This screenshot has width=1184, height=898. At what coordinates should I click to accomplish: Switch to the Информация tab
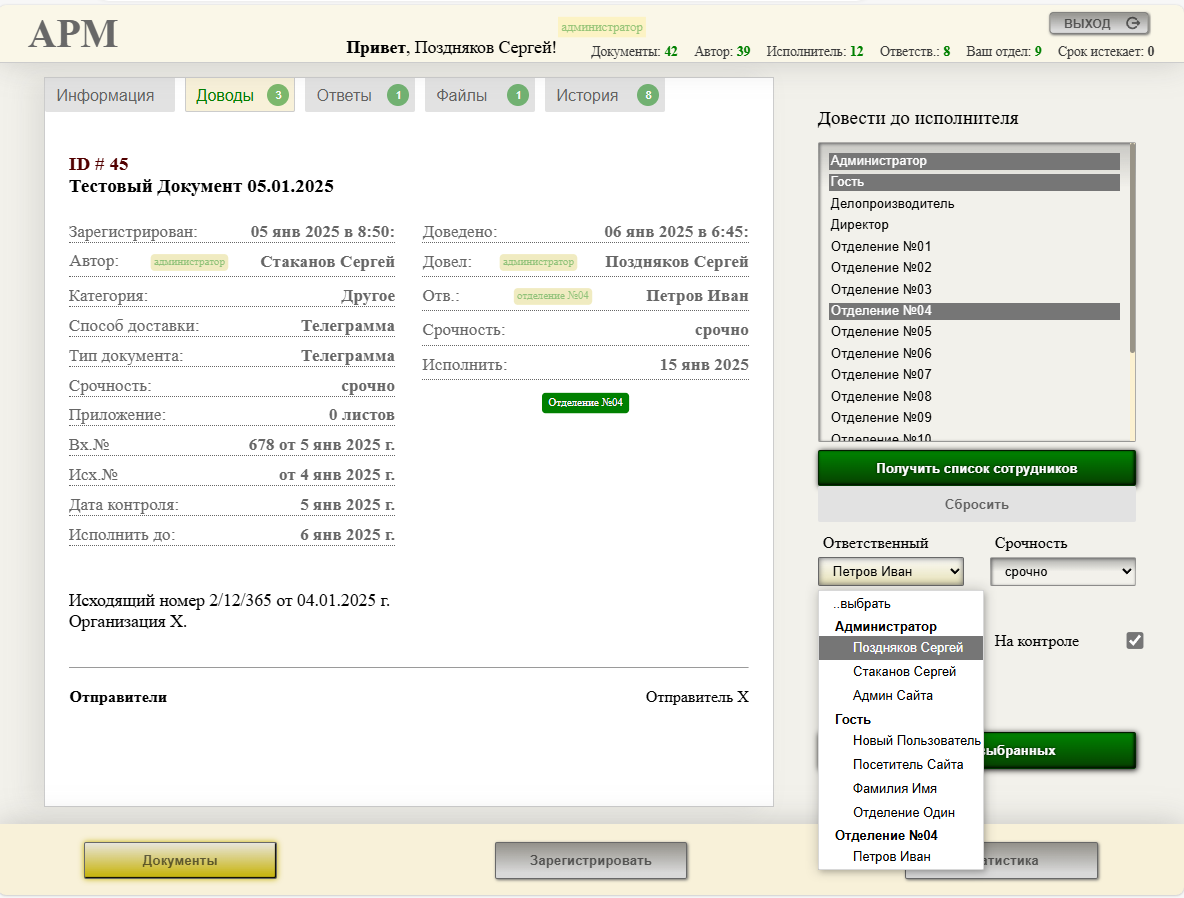tap(109, 95)
